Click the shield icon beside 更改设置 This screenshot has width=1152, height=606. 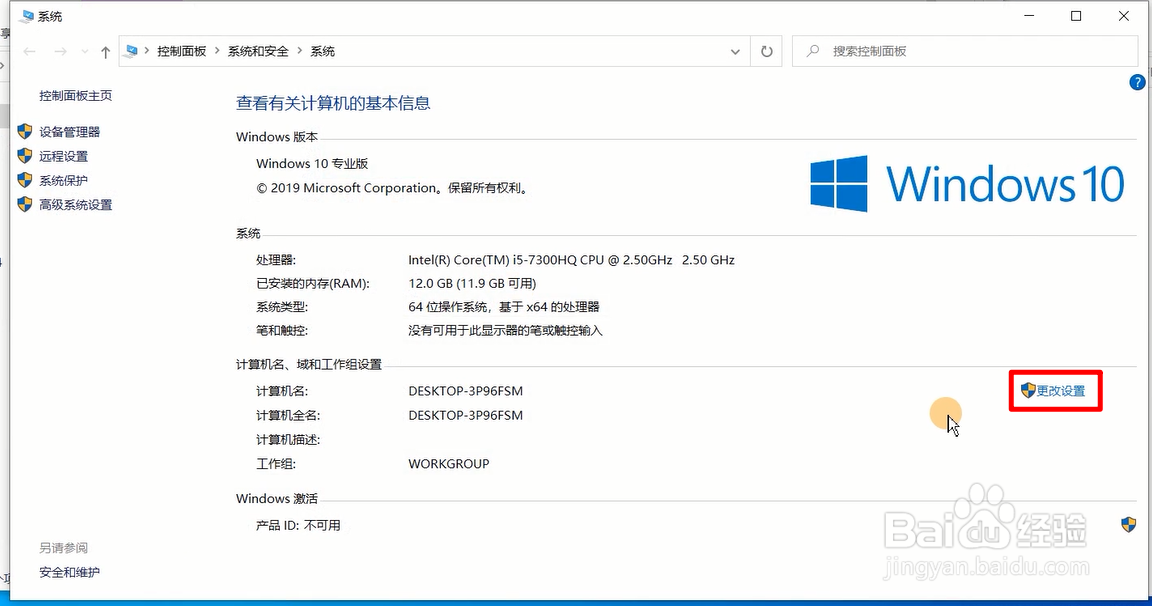(1028, 390)
